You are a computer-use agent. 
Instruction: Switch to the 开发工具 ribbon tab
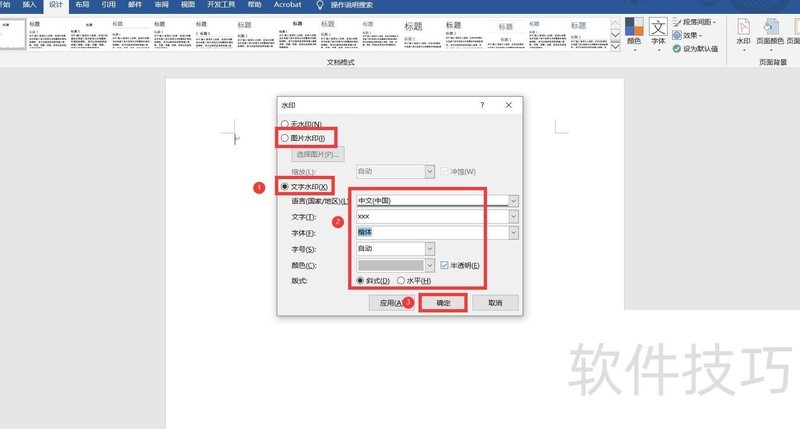coord(221,5)
